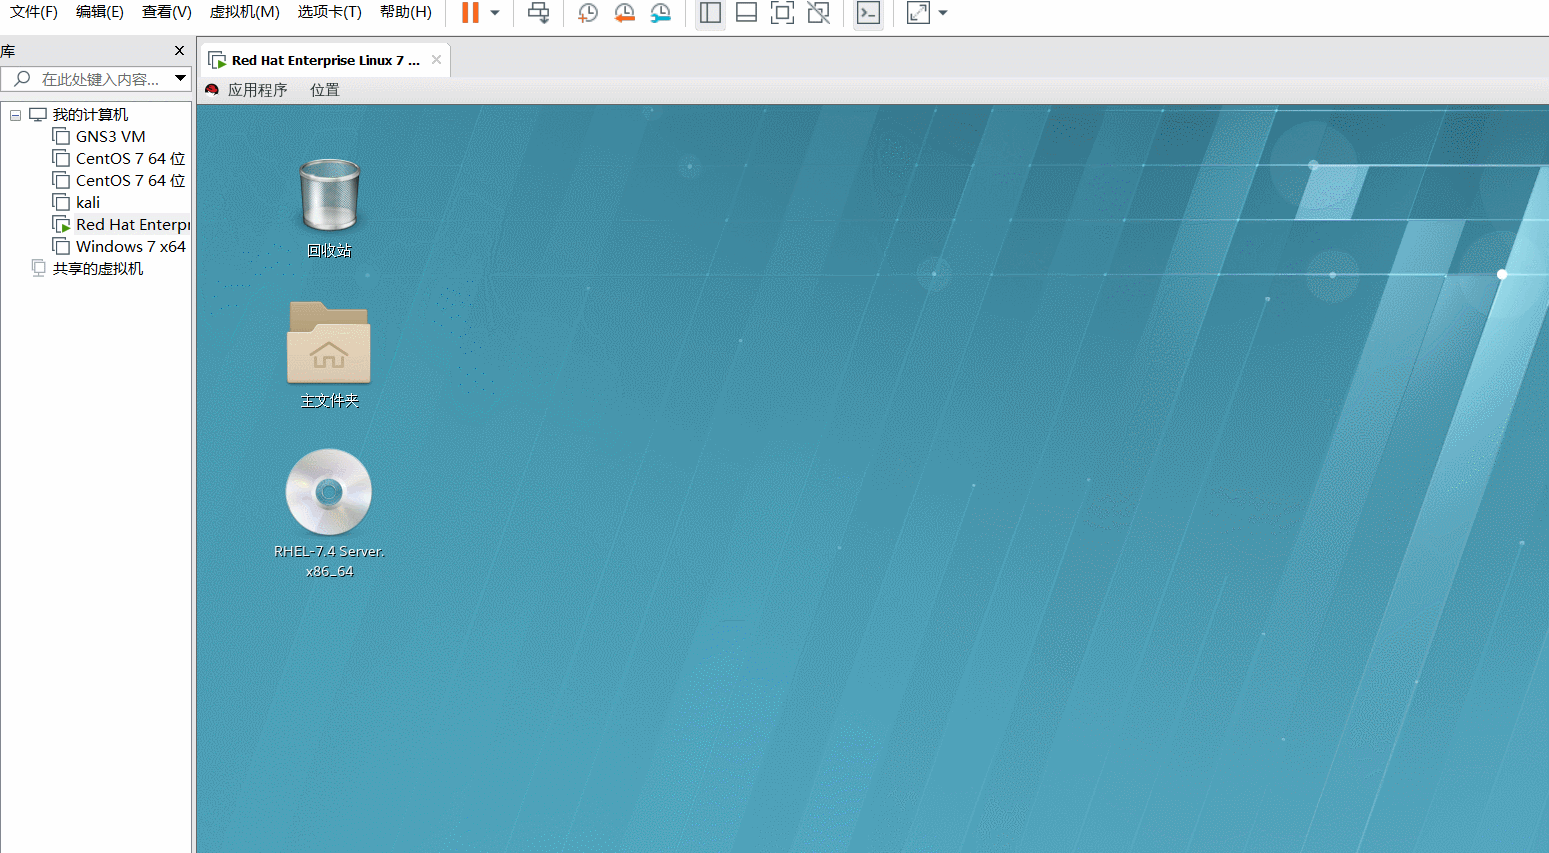Select the kali virtual machine

[88, 203]
